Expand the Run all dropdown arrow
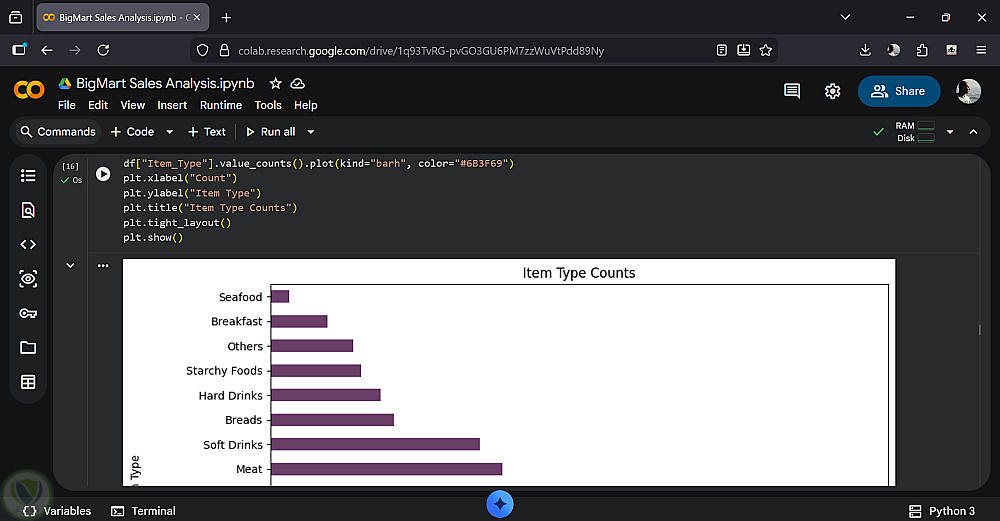Screen dimensions: 1000x521 tap(311, 132)
